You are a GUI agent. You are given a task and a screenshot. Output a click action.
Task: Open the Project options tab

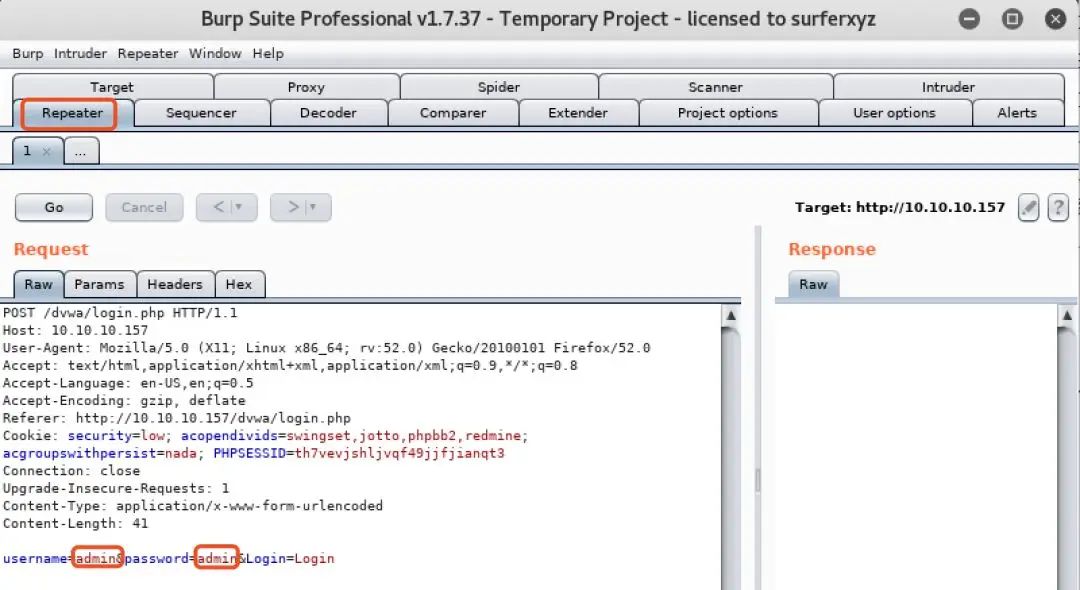pyautogui.click(x=727, y=113)
